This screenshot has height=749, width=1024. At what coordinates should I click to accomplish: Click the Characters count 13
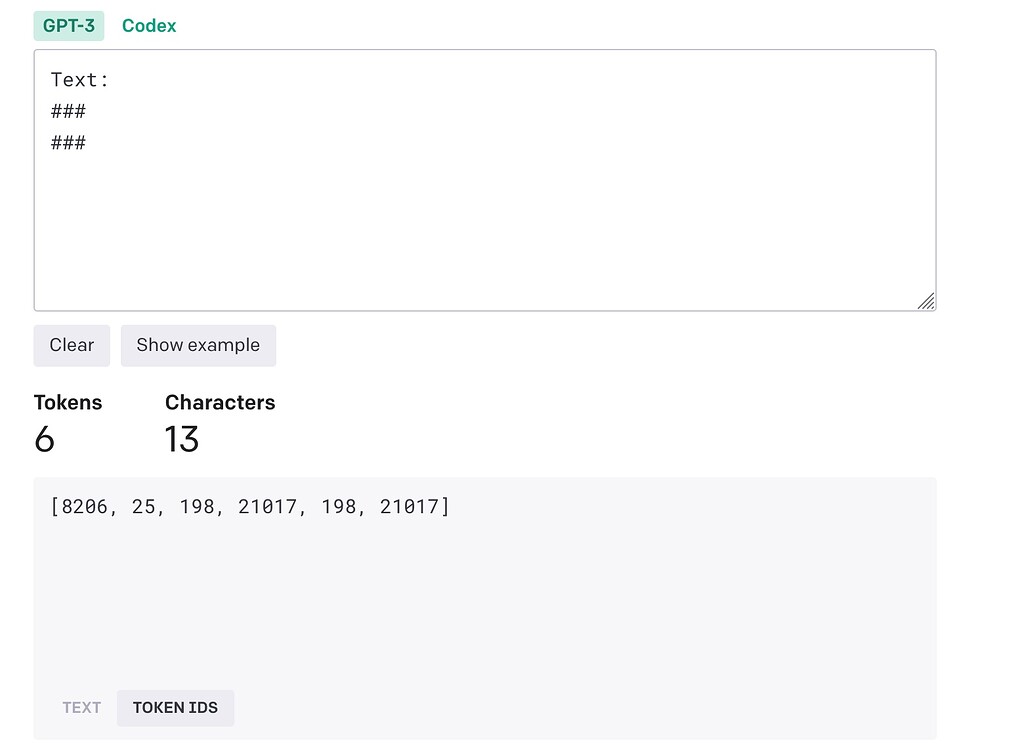[183, 439]
